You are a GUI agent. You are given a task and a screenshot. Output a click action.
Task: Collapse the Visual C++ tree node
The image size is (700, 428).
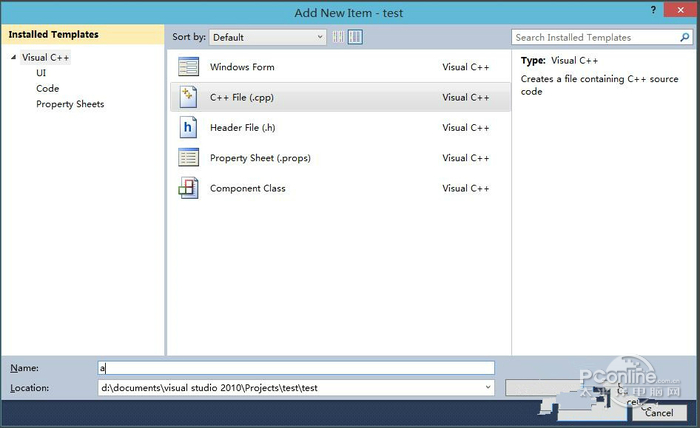click(13, 57)
